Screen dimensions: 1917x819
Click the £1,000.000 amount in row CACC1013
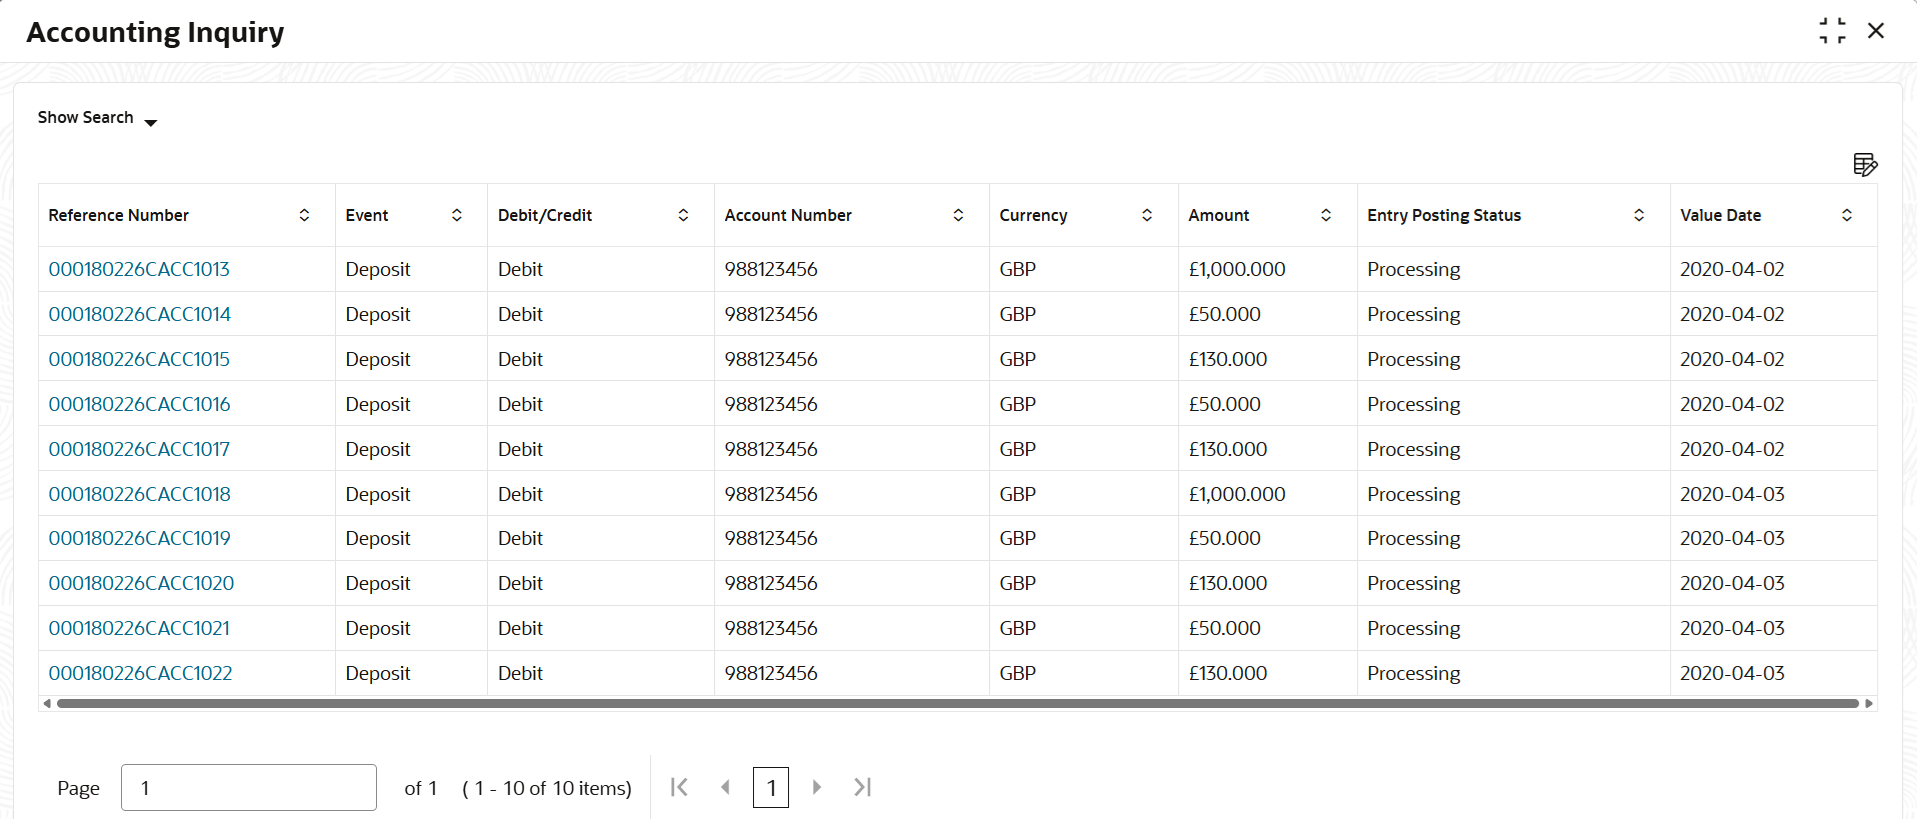click(1237, 269)
